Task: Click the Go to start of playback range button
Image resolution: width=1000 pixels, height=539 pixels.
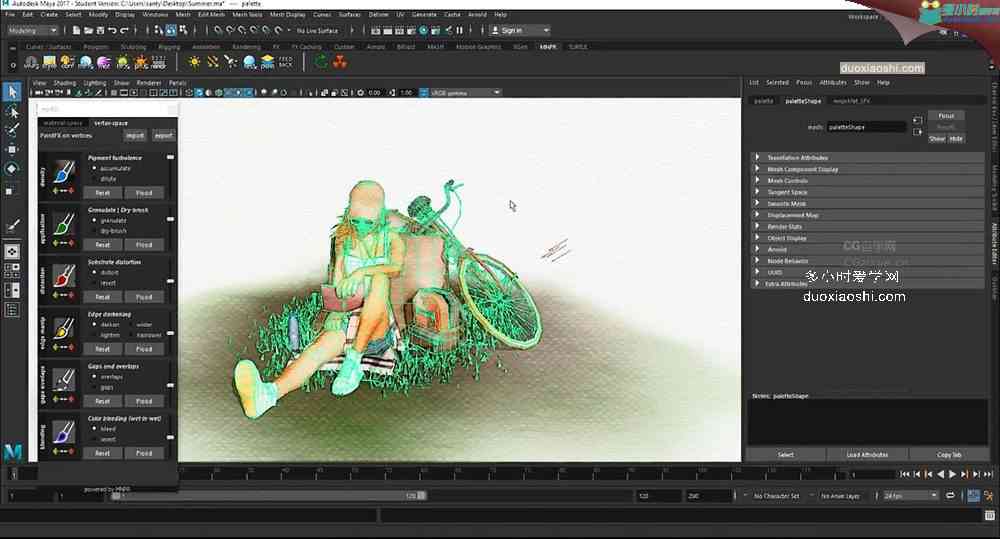Action: pyautogui.click(x=904, y=474)
